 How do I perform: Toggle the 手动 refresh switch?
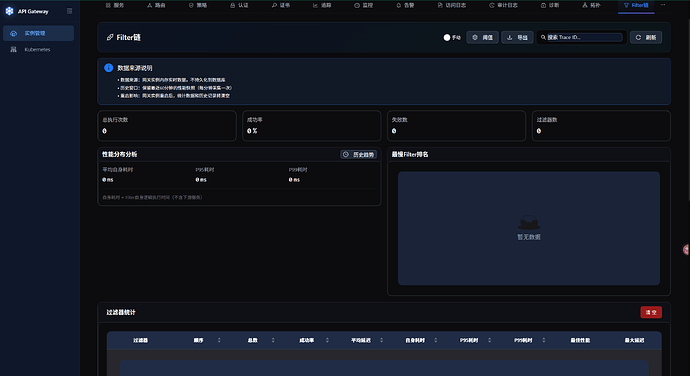pos(447,37)
